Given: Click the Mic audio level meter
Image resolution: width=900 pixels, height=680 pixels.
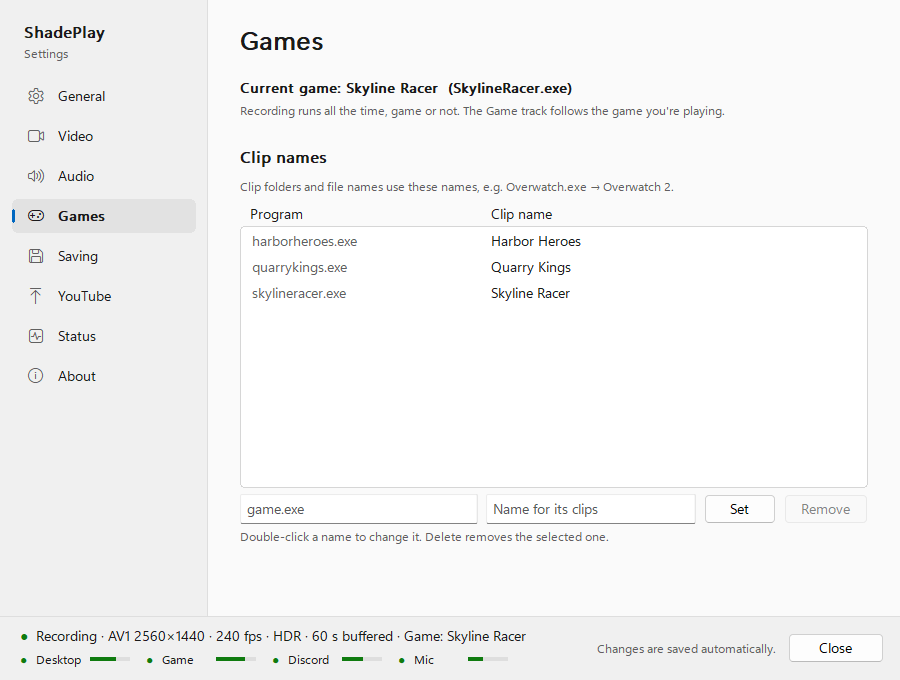Looking at the screenshot, I should click(x=488, y=659).
